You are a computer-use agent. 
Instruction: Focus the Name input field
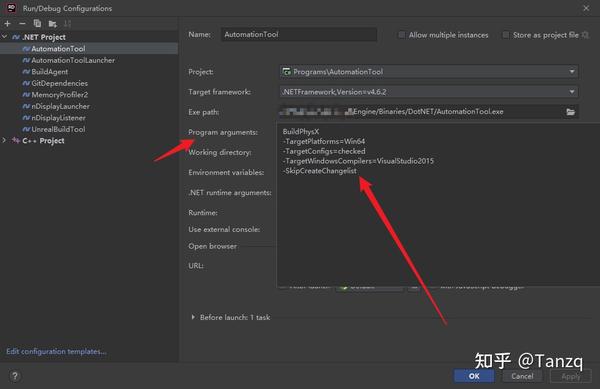tap(299, 34)
